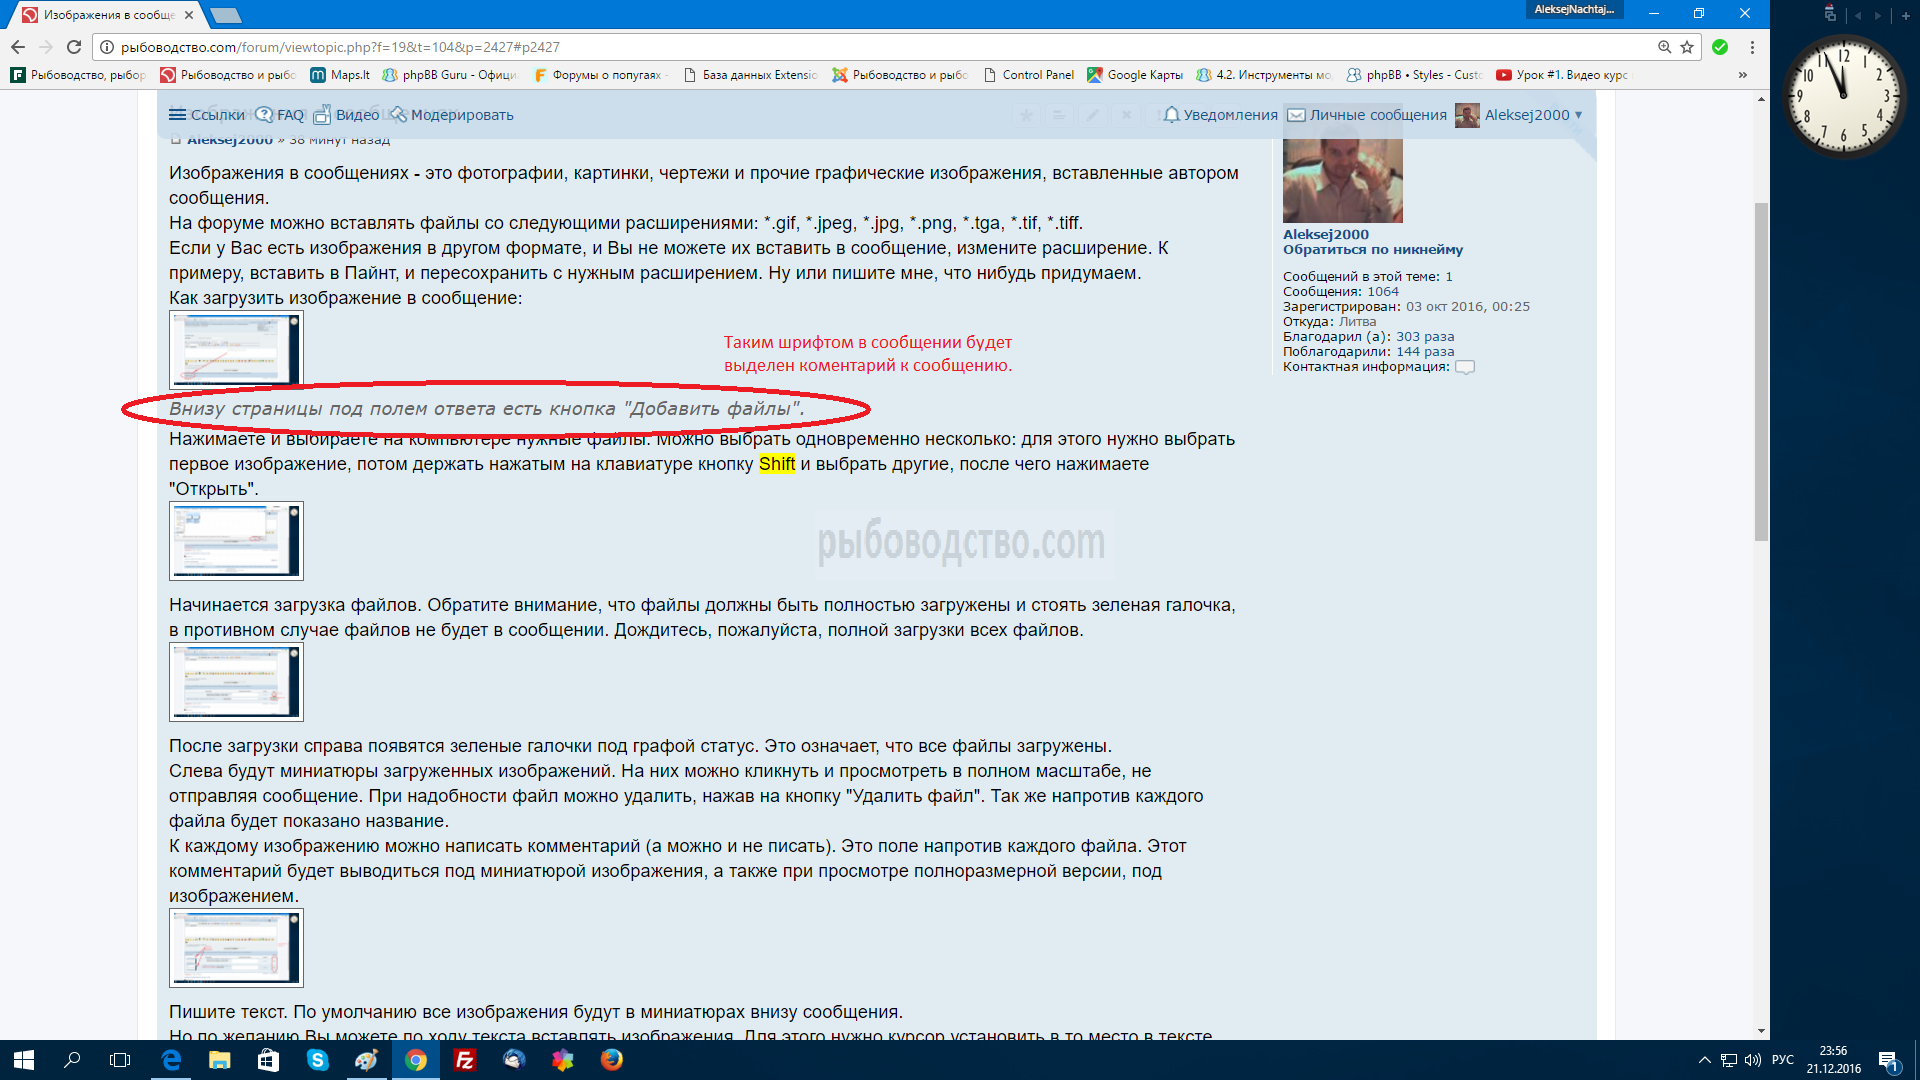Click the scrollbar down arrow

coord(1761,1032)
